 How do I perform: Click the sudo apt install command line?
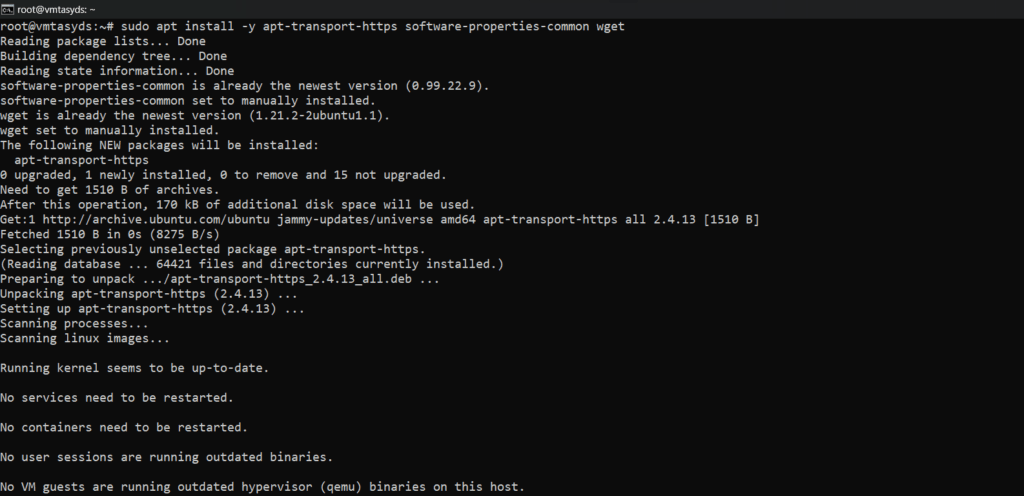[x=312, y=27]
